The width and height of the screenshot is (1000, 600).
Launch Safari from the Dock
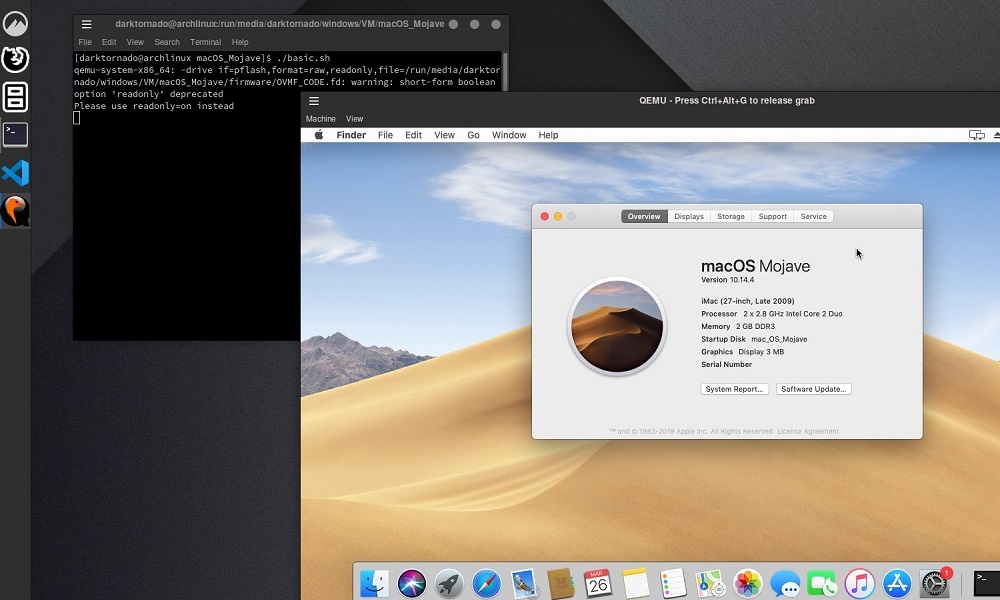pyautogui.click(x=488, y=583)
